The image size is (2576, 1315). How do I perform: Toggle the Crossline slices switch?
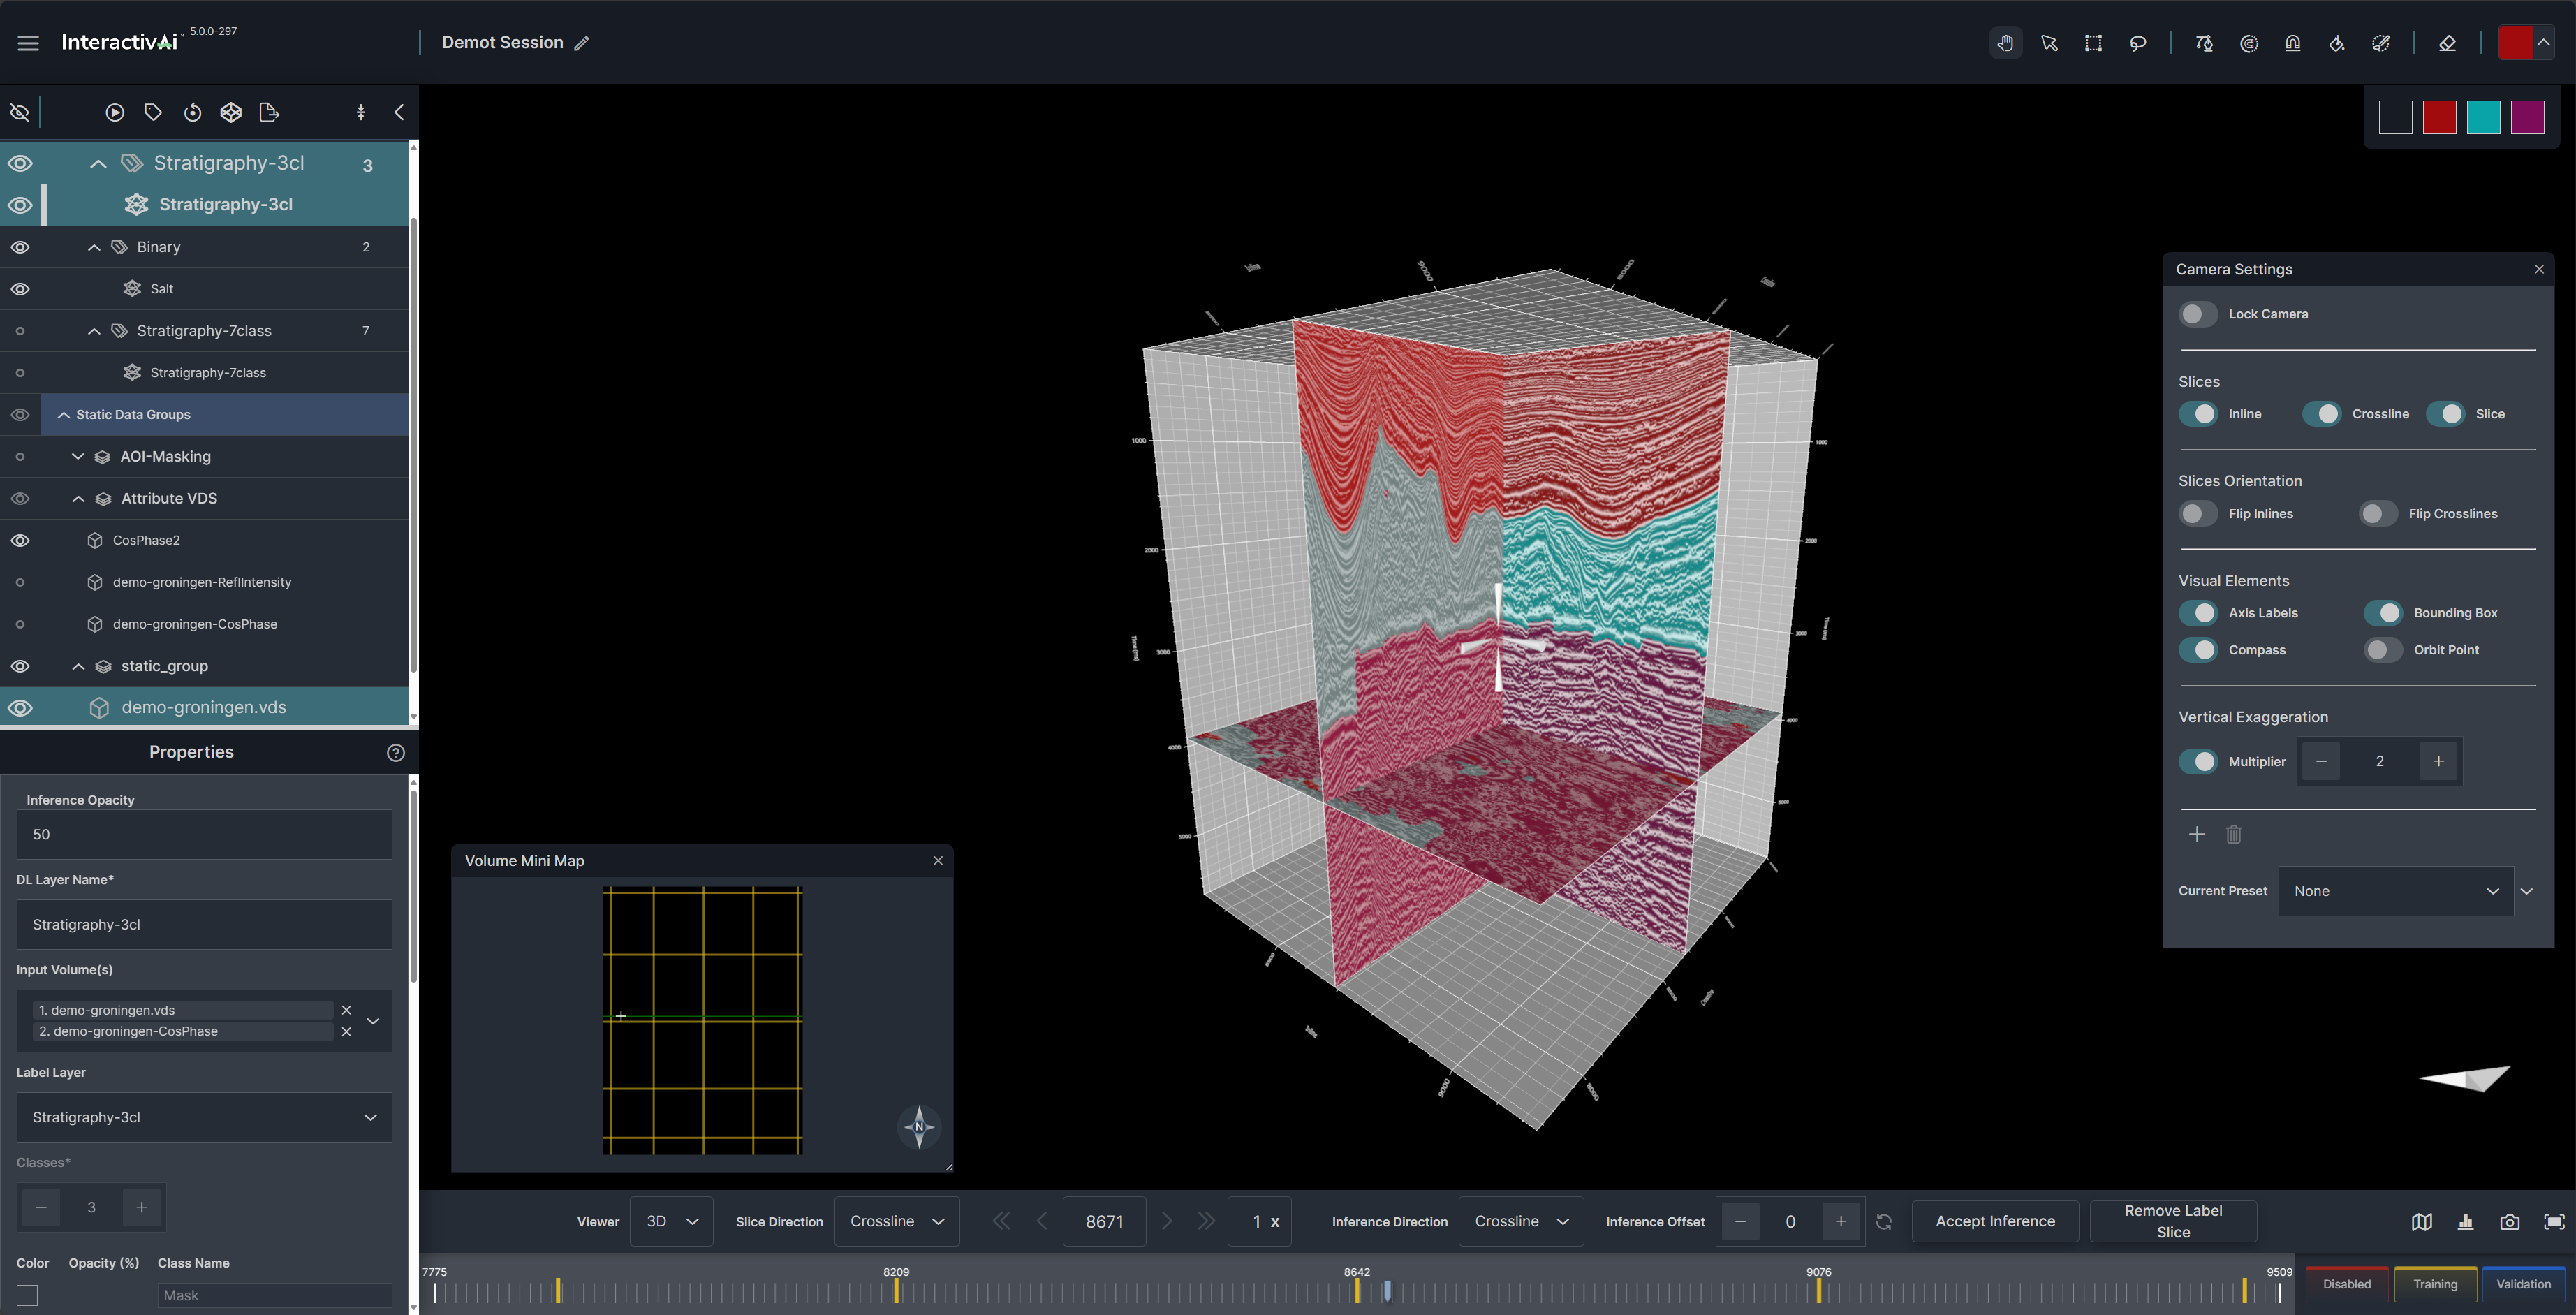(x=2322, y=414)
